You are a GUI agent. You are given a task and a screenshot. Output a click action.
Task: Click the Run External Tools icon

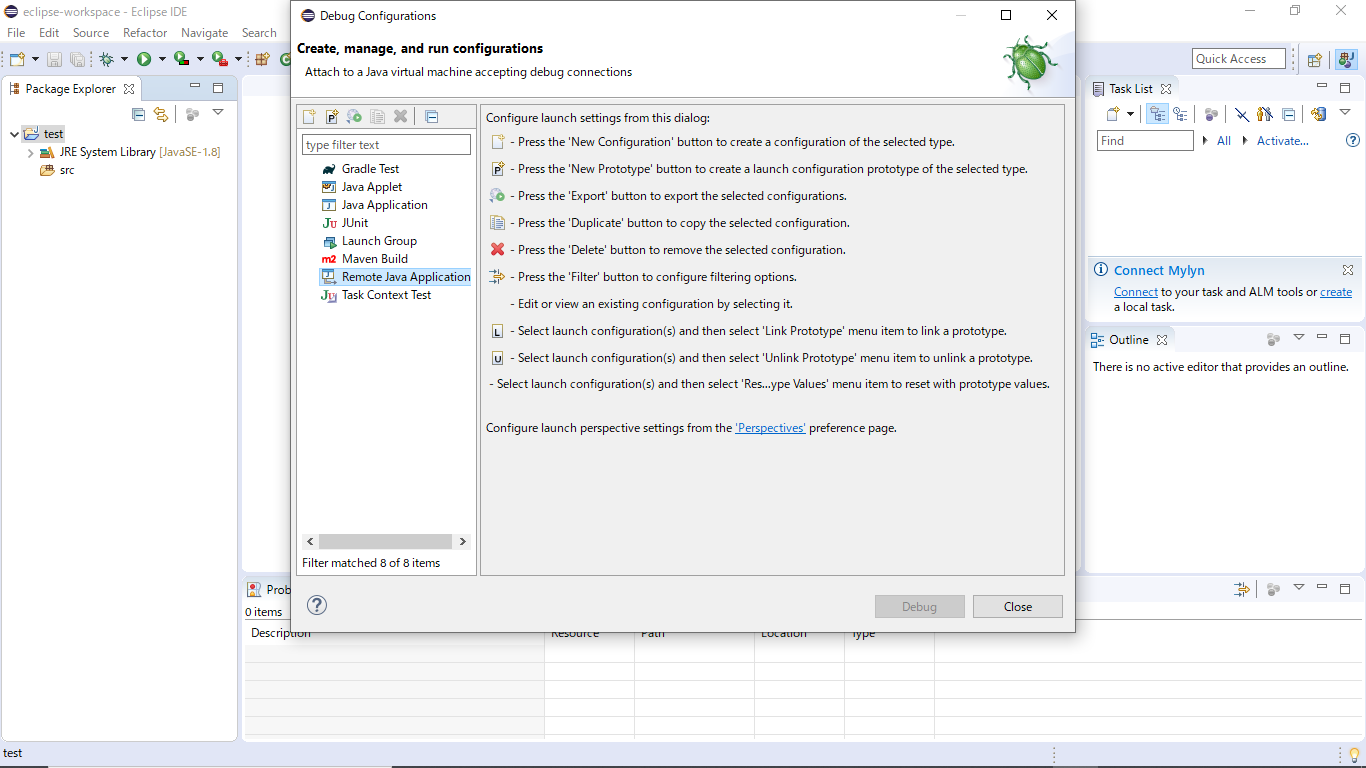tap(219, 59)
